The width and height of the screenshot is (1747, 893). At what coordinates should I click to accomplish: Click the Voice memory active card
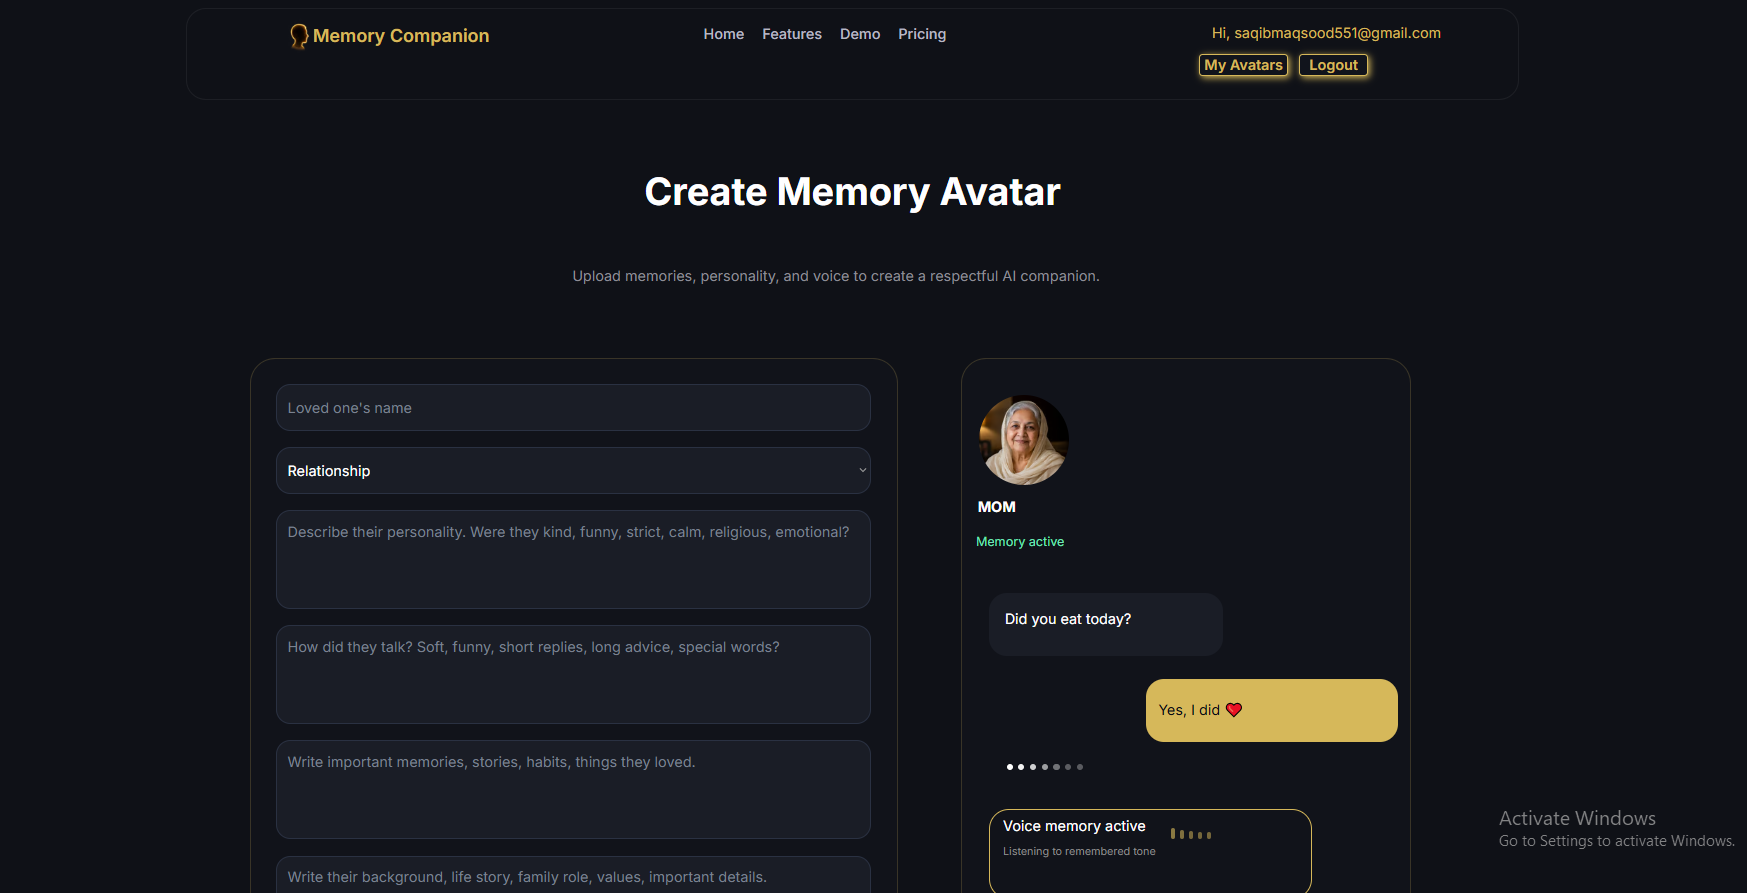pyautogui.click(x=1150, y=851)
